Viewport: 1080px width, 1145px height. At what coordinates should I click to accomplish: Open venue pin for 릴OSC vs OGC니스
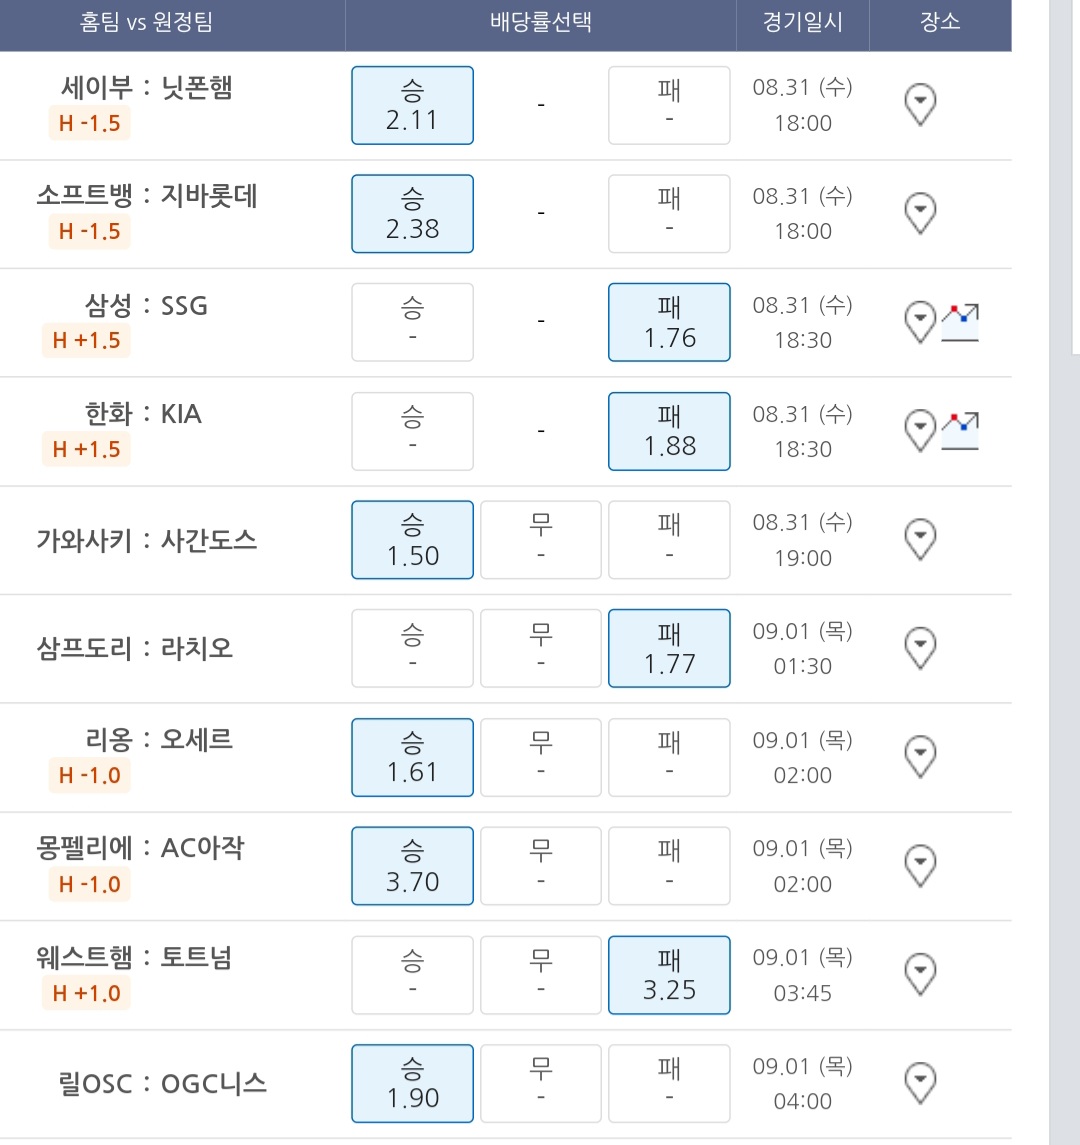tap(920, 1083)
